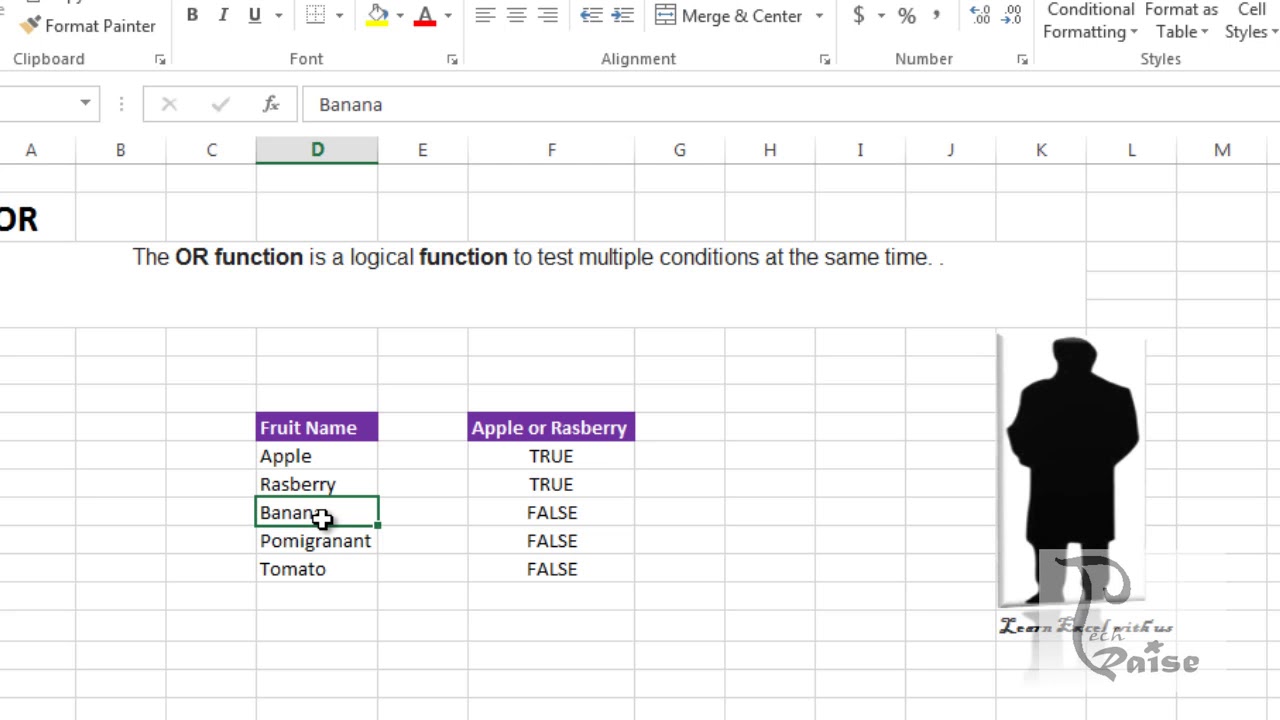Select column D header
The image size is (1280, 720).
coord(317,150)
